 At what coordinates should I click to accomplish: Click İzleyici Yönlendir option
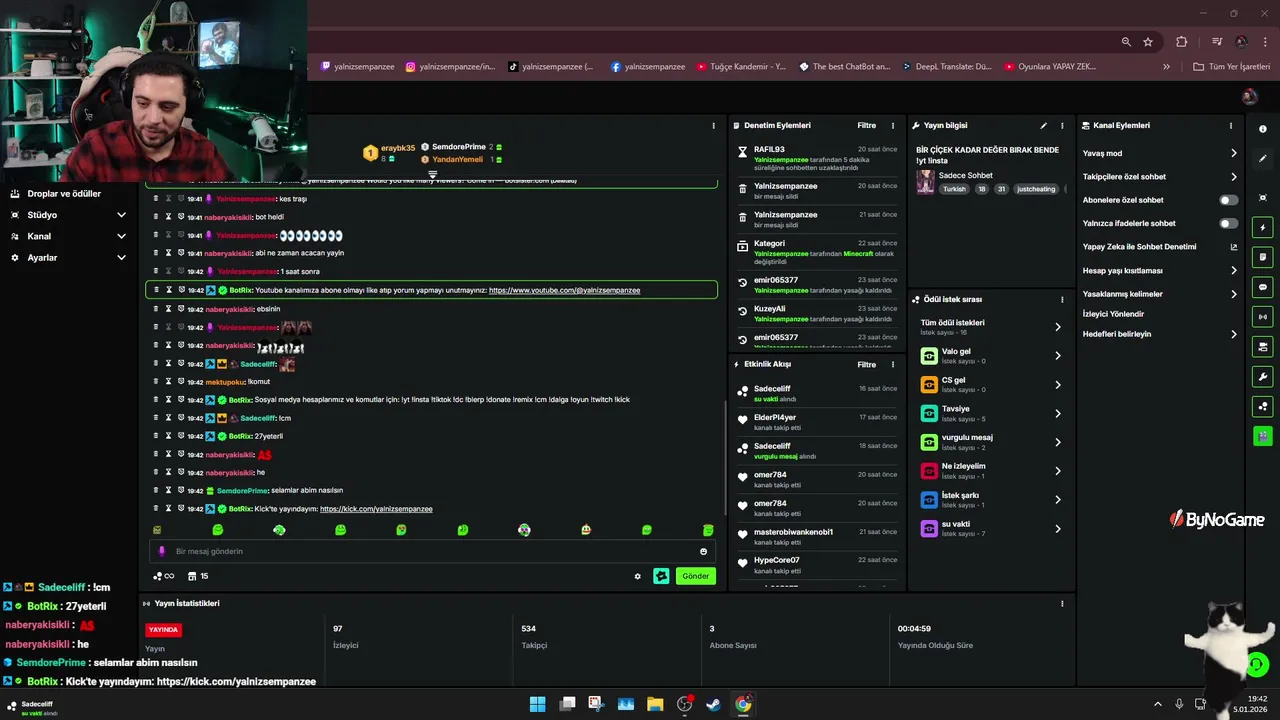[1113, 314]
